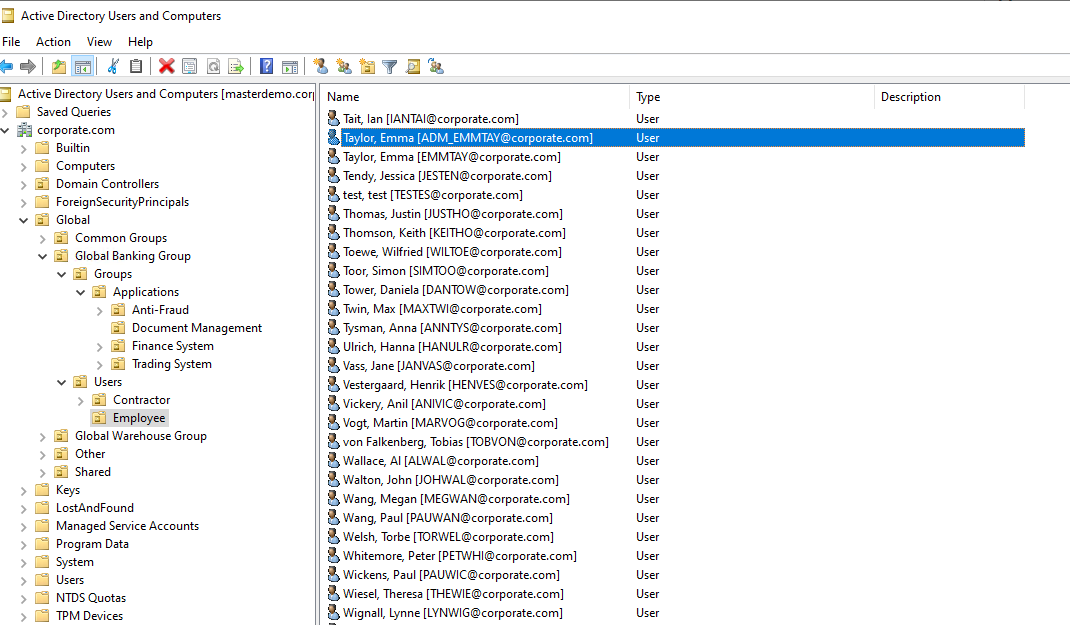
Task: Select the Shared OU in the tree
Action: tap(92, 471)
